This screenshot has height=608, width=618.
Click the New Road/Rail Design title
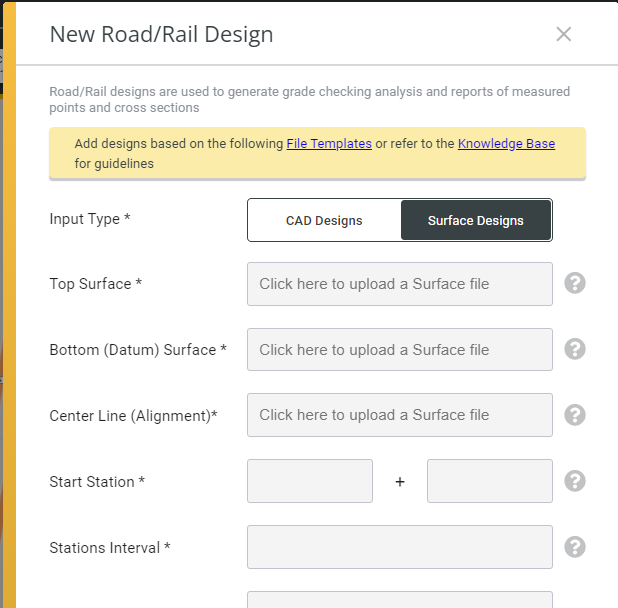coord(161,34)
